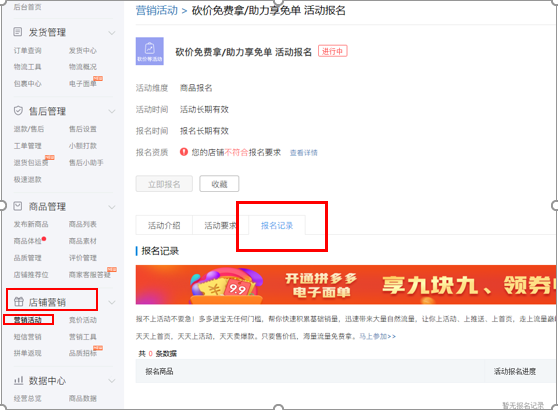Click the 数据中心 section title
Screen dimensions: 558x410
coord(47,380)
